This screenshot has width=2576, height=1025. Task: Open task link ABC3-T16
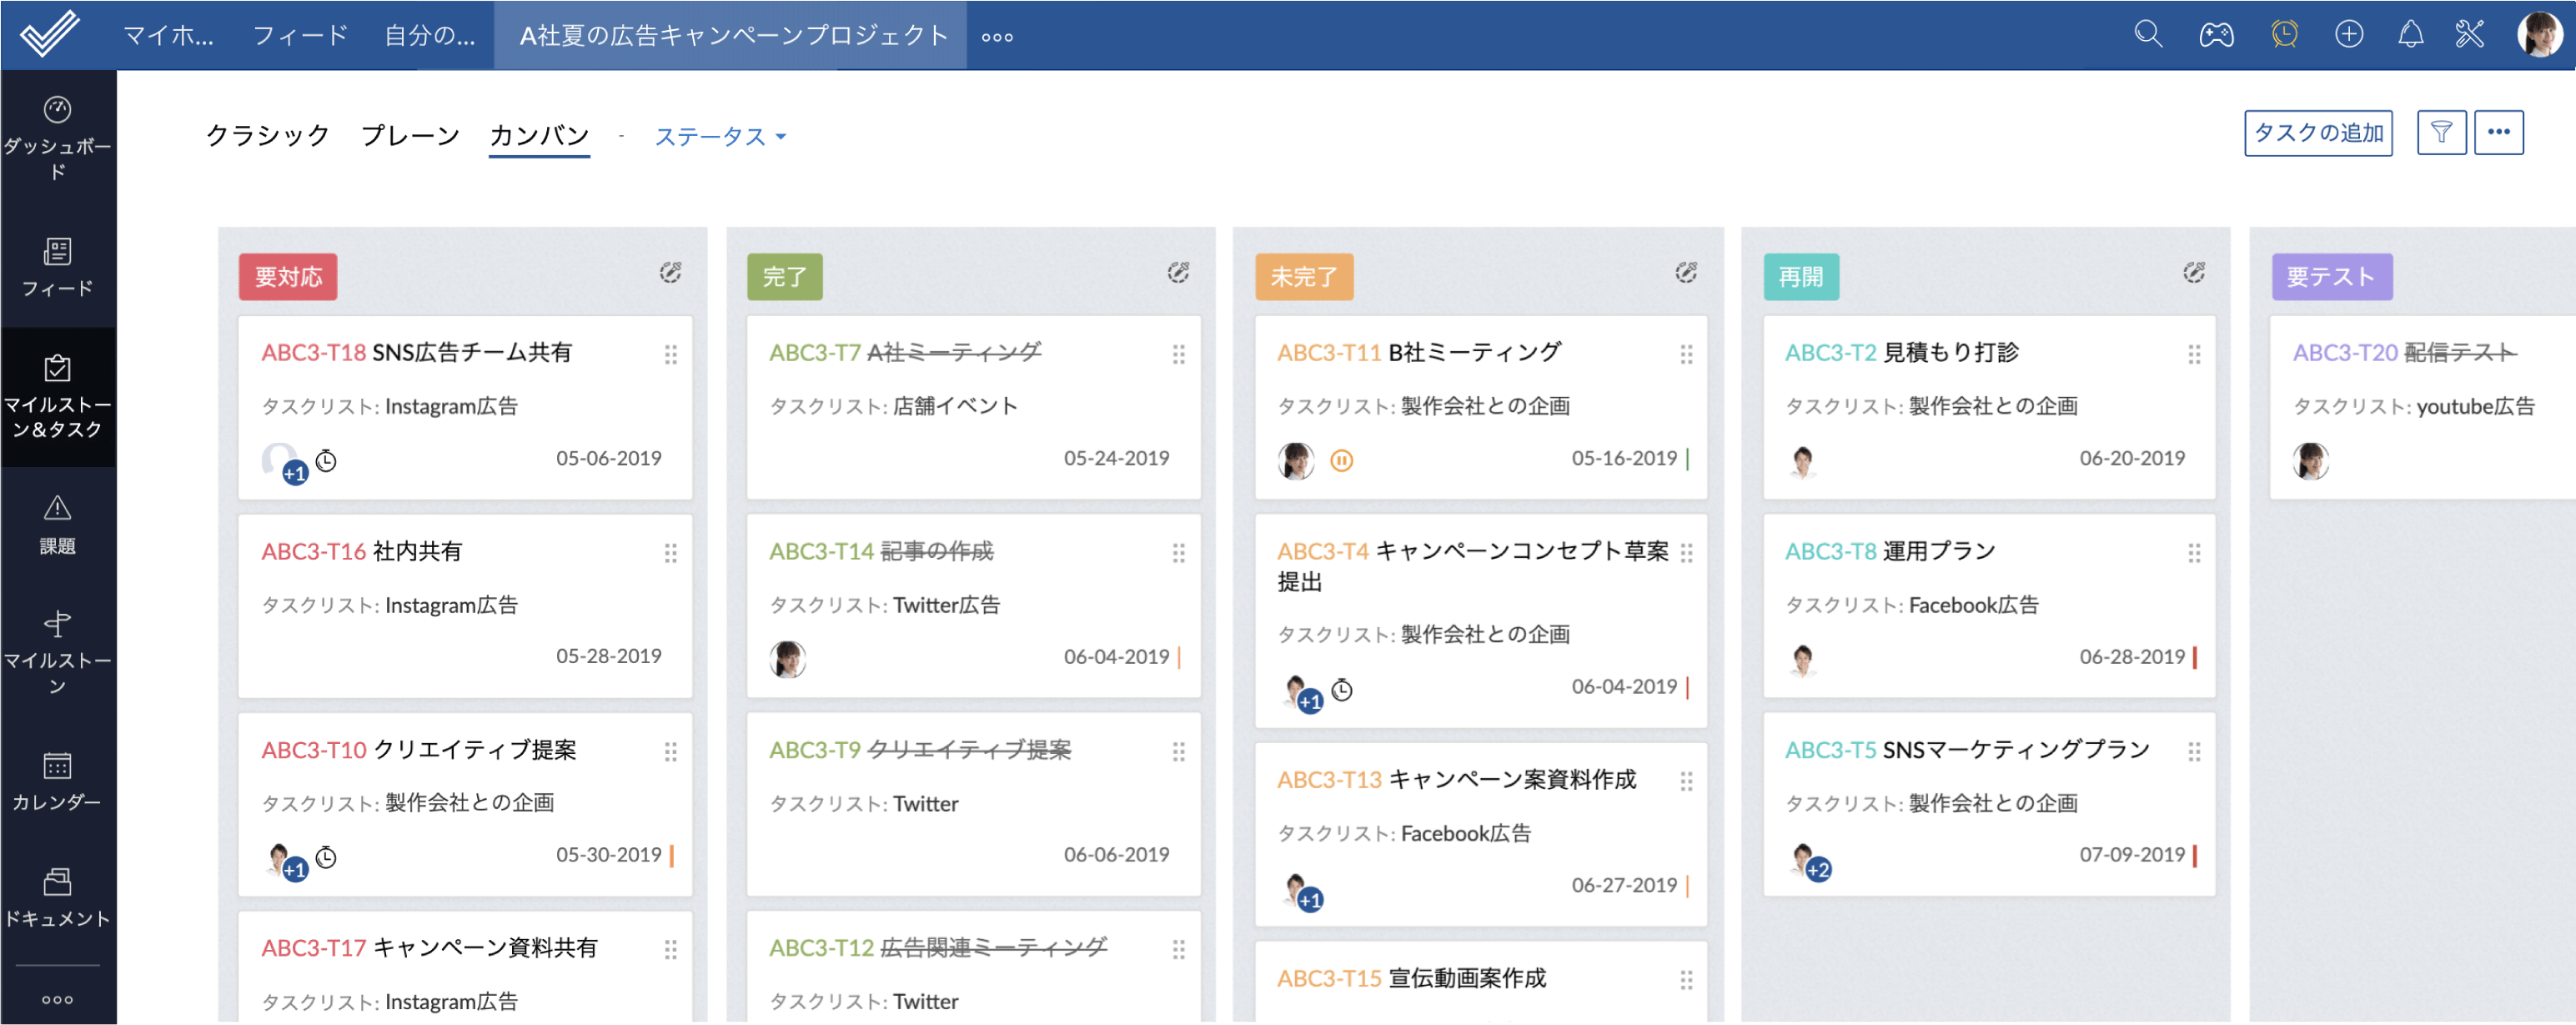[x=313, y=551]
